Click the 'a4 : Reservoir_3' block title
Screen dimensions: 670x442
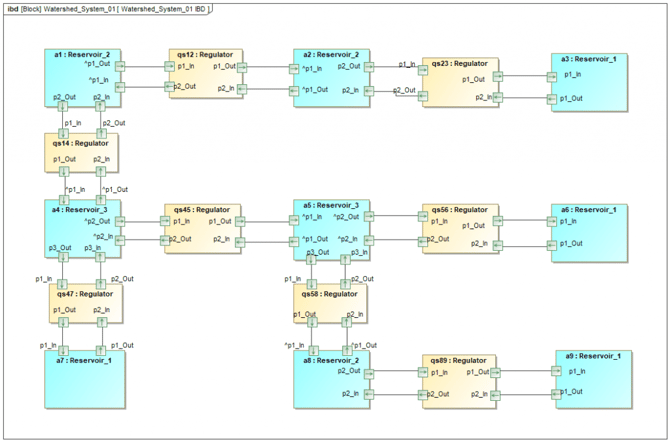coord(80,210)
